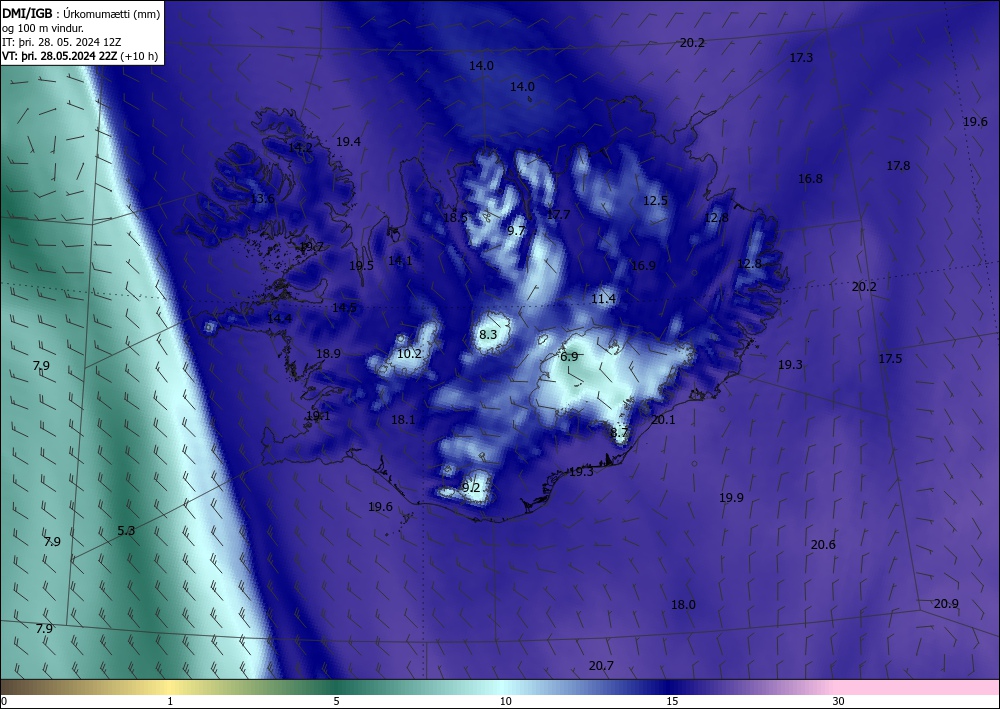The image size is (1000, 709).
Task: Click the map value 18.0
Action: tap(684, 604)
